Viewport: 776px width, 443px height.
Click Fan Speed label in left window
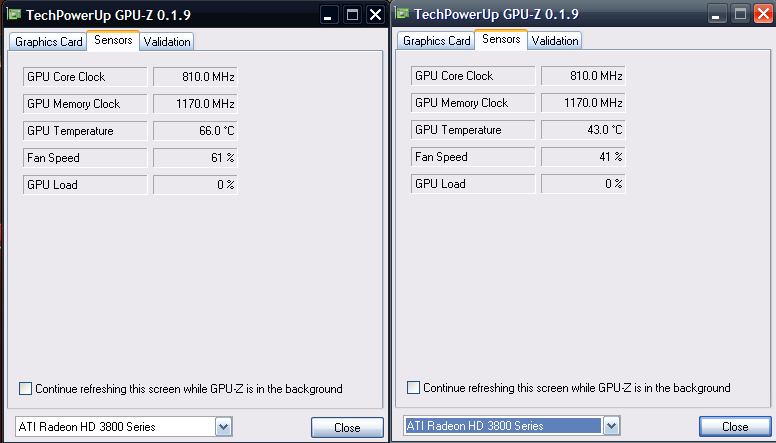(x=85, y=158)
